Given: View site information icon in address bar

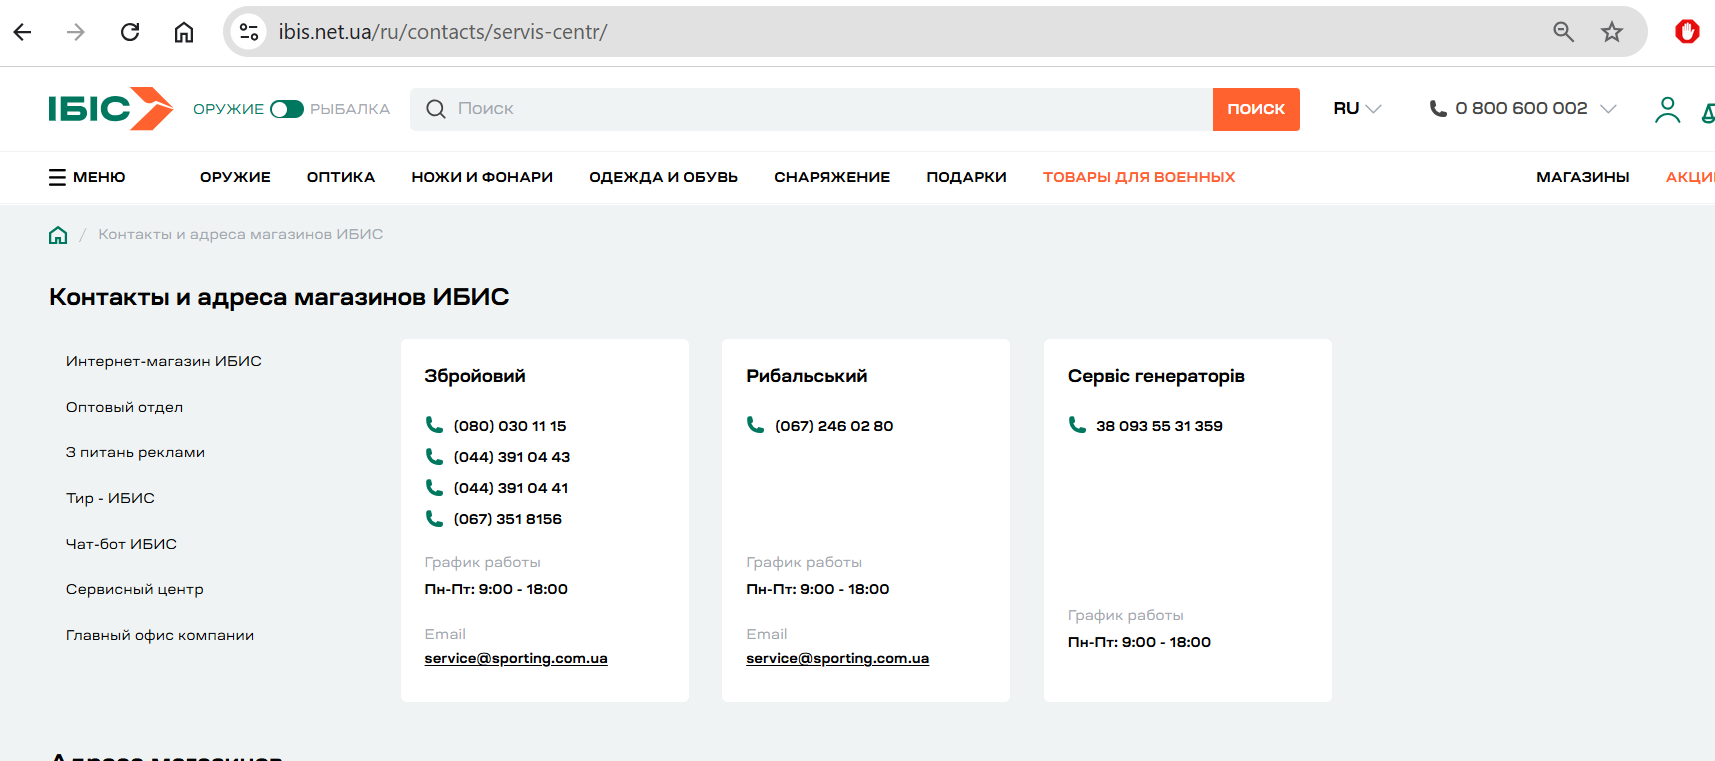Looking at the screenshot, I should click(249, 32).
